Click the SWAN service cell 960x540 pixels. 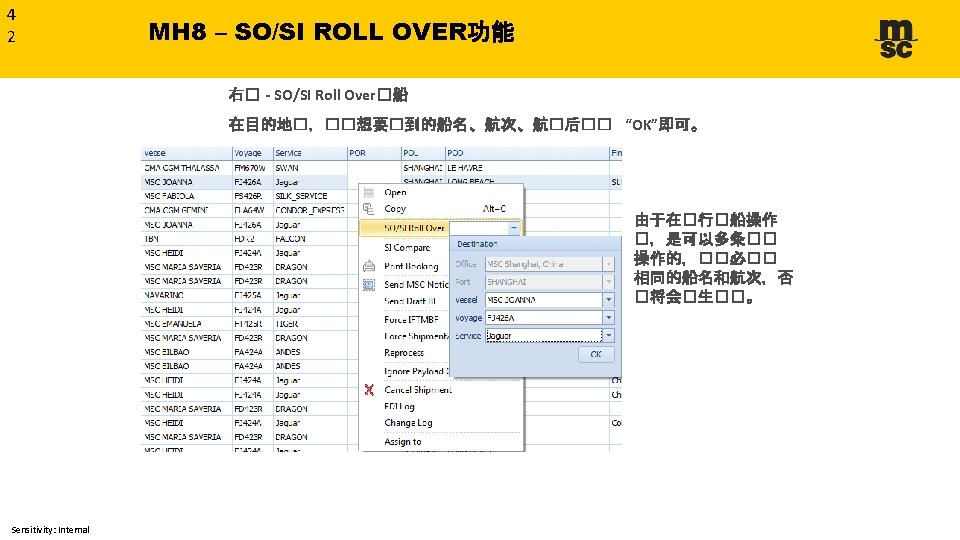[x=310, y=168]
